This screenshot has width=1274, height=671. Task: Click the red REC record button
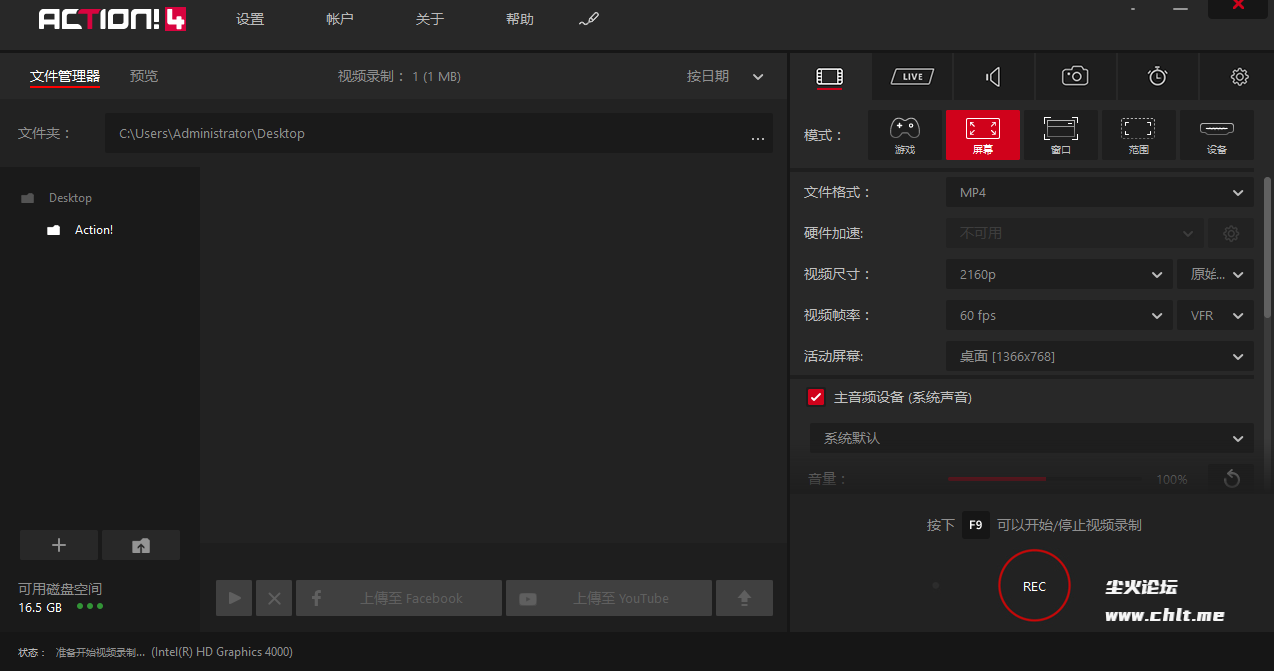(x=1034, y=586)
